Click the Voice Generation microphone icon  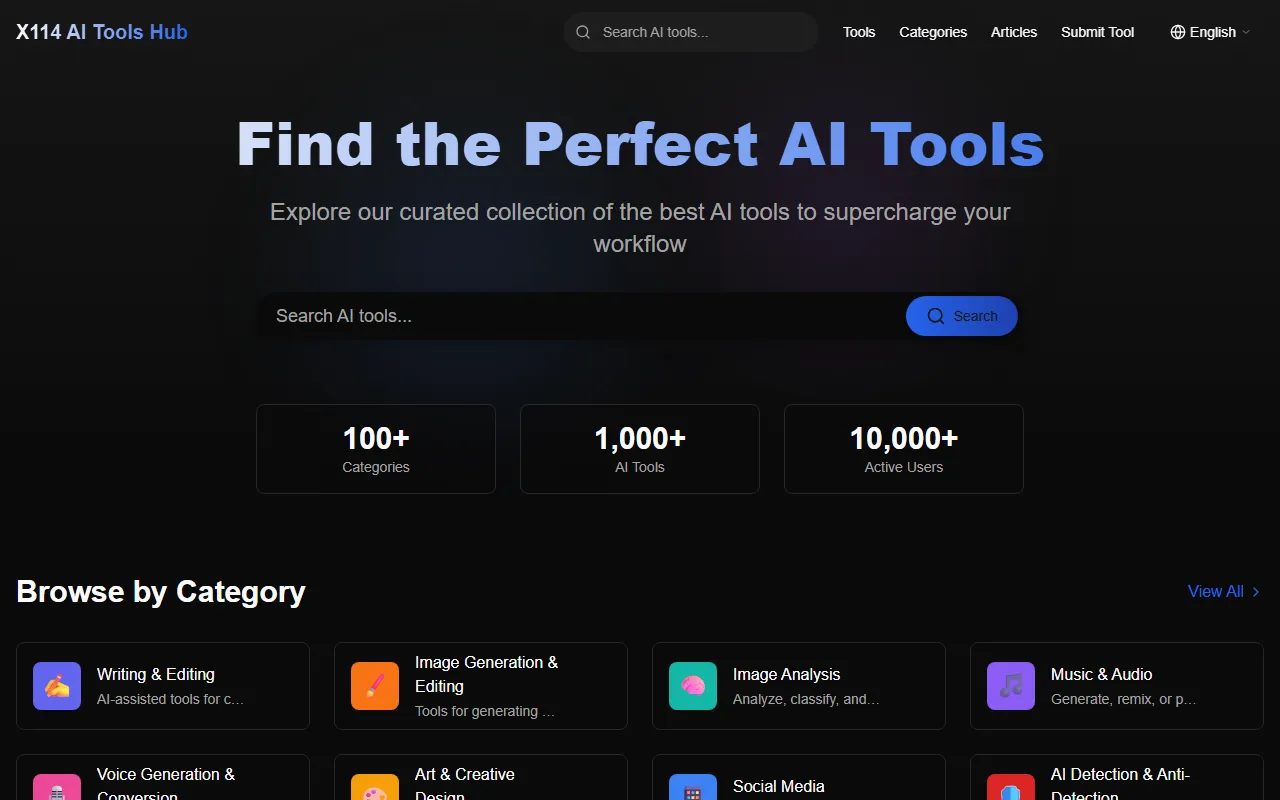pos(57,789)
